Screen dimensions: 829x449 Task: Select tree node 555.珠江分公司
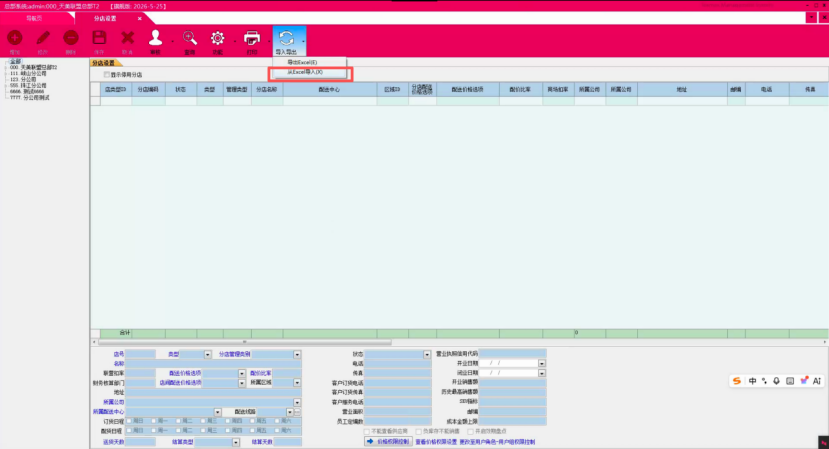pyautogui.click(x=28, y=85)
